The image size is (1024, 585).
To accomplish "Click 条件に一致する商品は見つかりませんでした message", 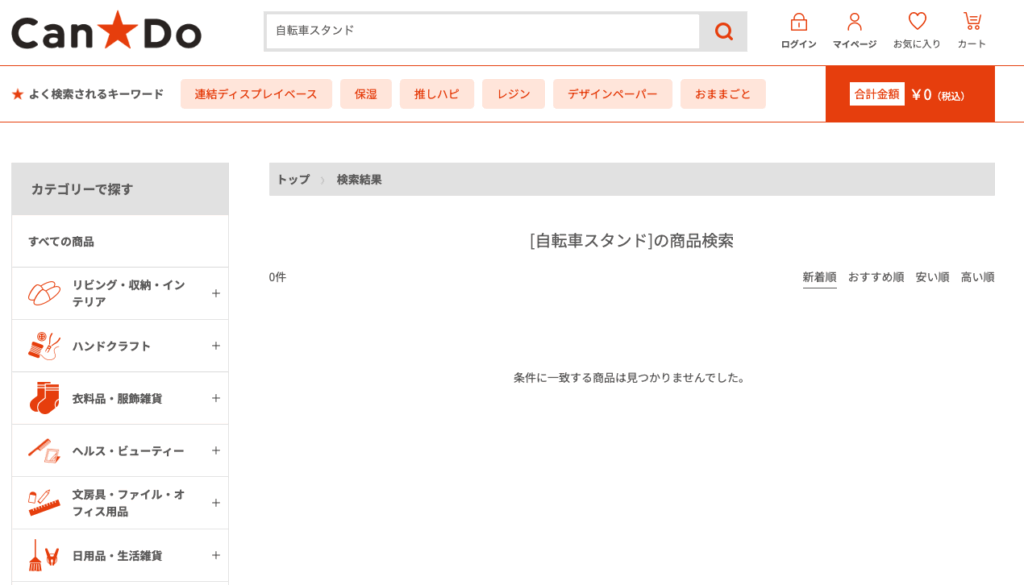I will [x=629, y=377].
